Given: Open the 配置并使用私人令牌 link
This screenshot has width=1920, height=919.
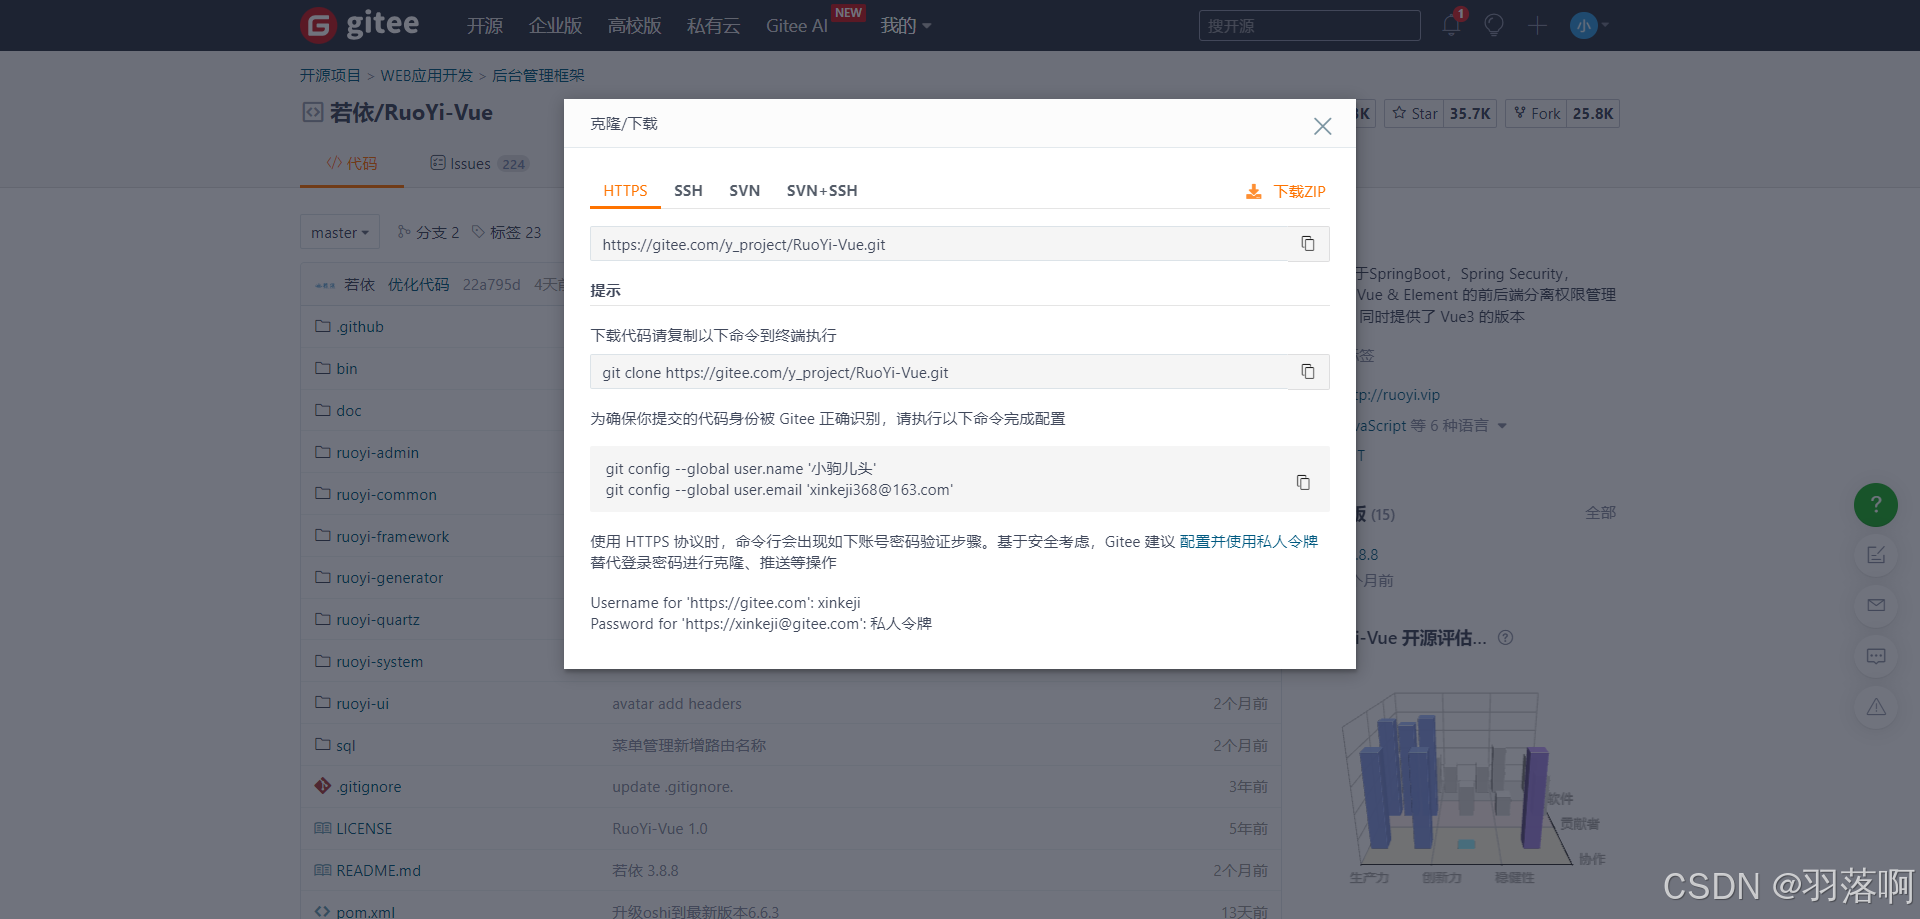Looking at the screenshot, I should click(x=1249, y=541).
